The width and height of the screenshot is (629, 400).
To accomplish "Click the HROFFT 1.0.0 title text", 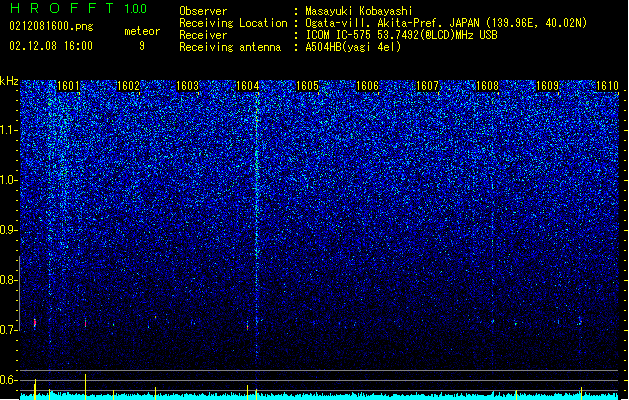I will coord(78,8).
